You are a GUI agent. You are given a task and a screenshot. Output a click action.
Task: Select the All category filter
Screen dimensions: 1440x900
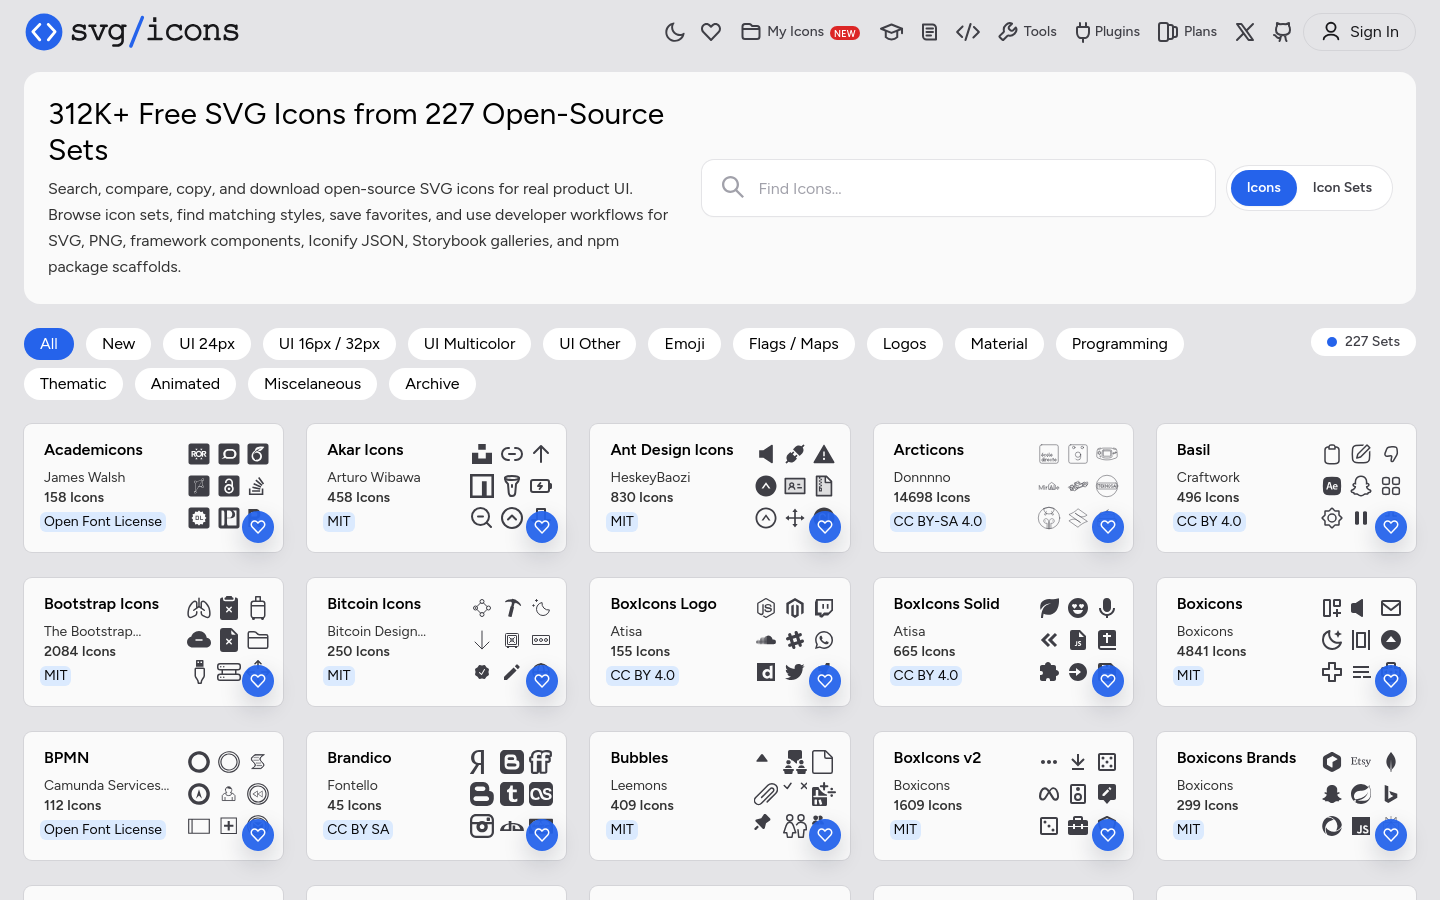coord(49,344)
